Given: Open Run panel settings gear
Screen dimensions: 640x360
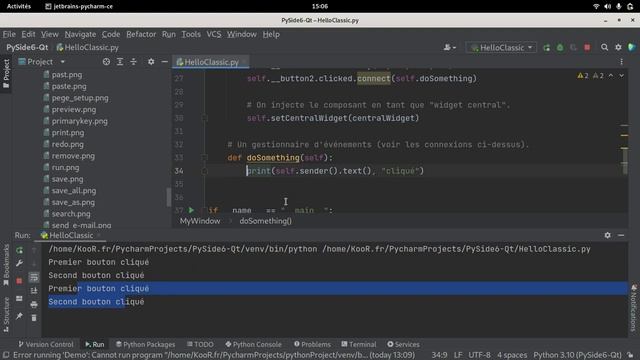Looking at the screenshot, I should (x=607, y=235).
